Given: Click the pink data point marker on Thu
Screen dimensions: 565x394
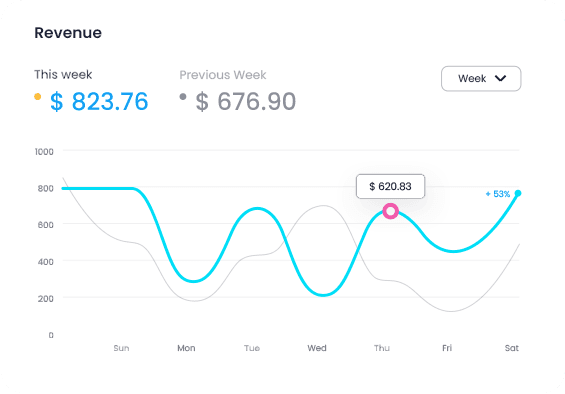Looking at the screenshot, I should coord(390,211).
